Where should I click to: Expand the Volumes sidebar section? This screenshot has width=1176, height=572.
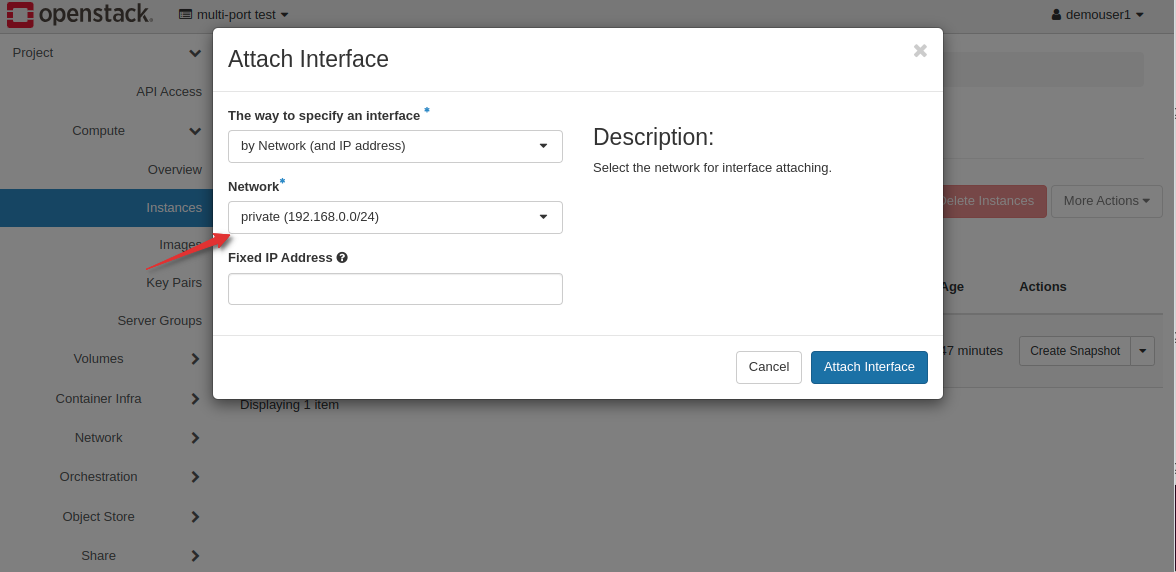click(x=195, y=359)
